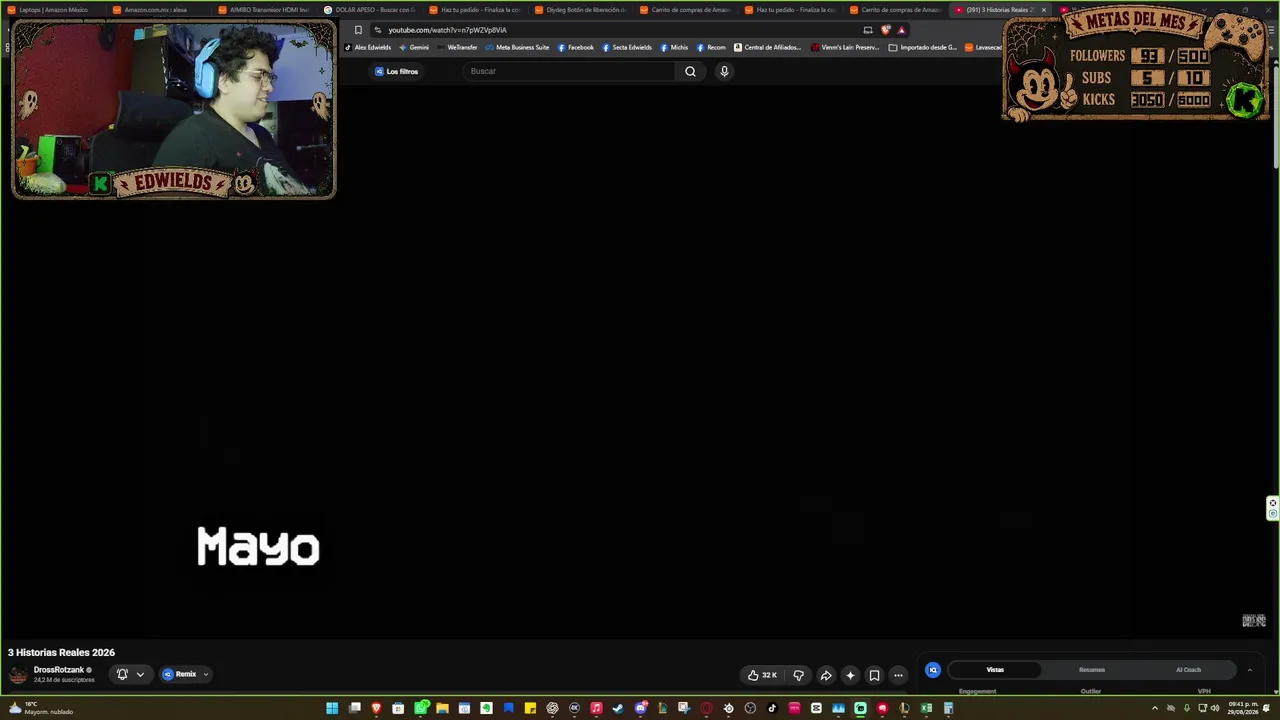The height and width of the screenshot is (720, 1280).
Task: Open the DrossRotzank channel name link
Action: [59, 670]
